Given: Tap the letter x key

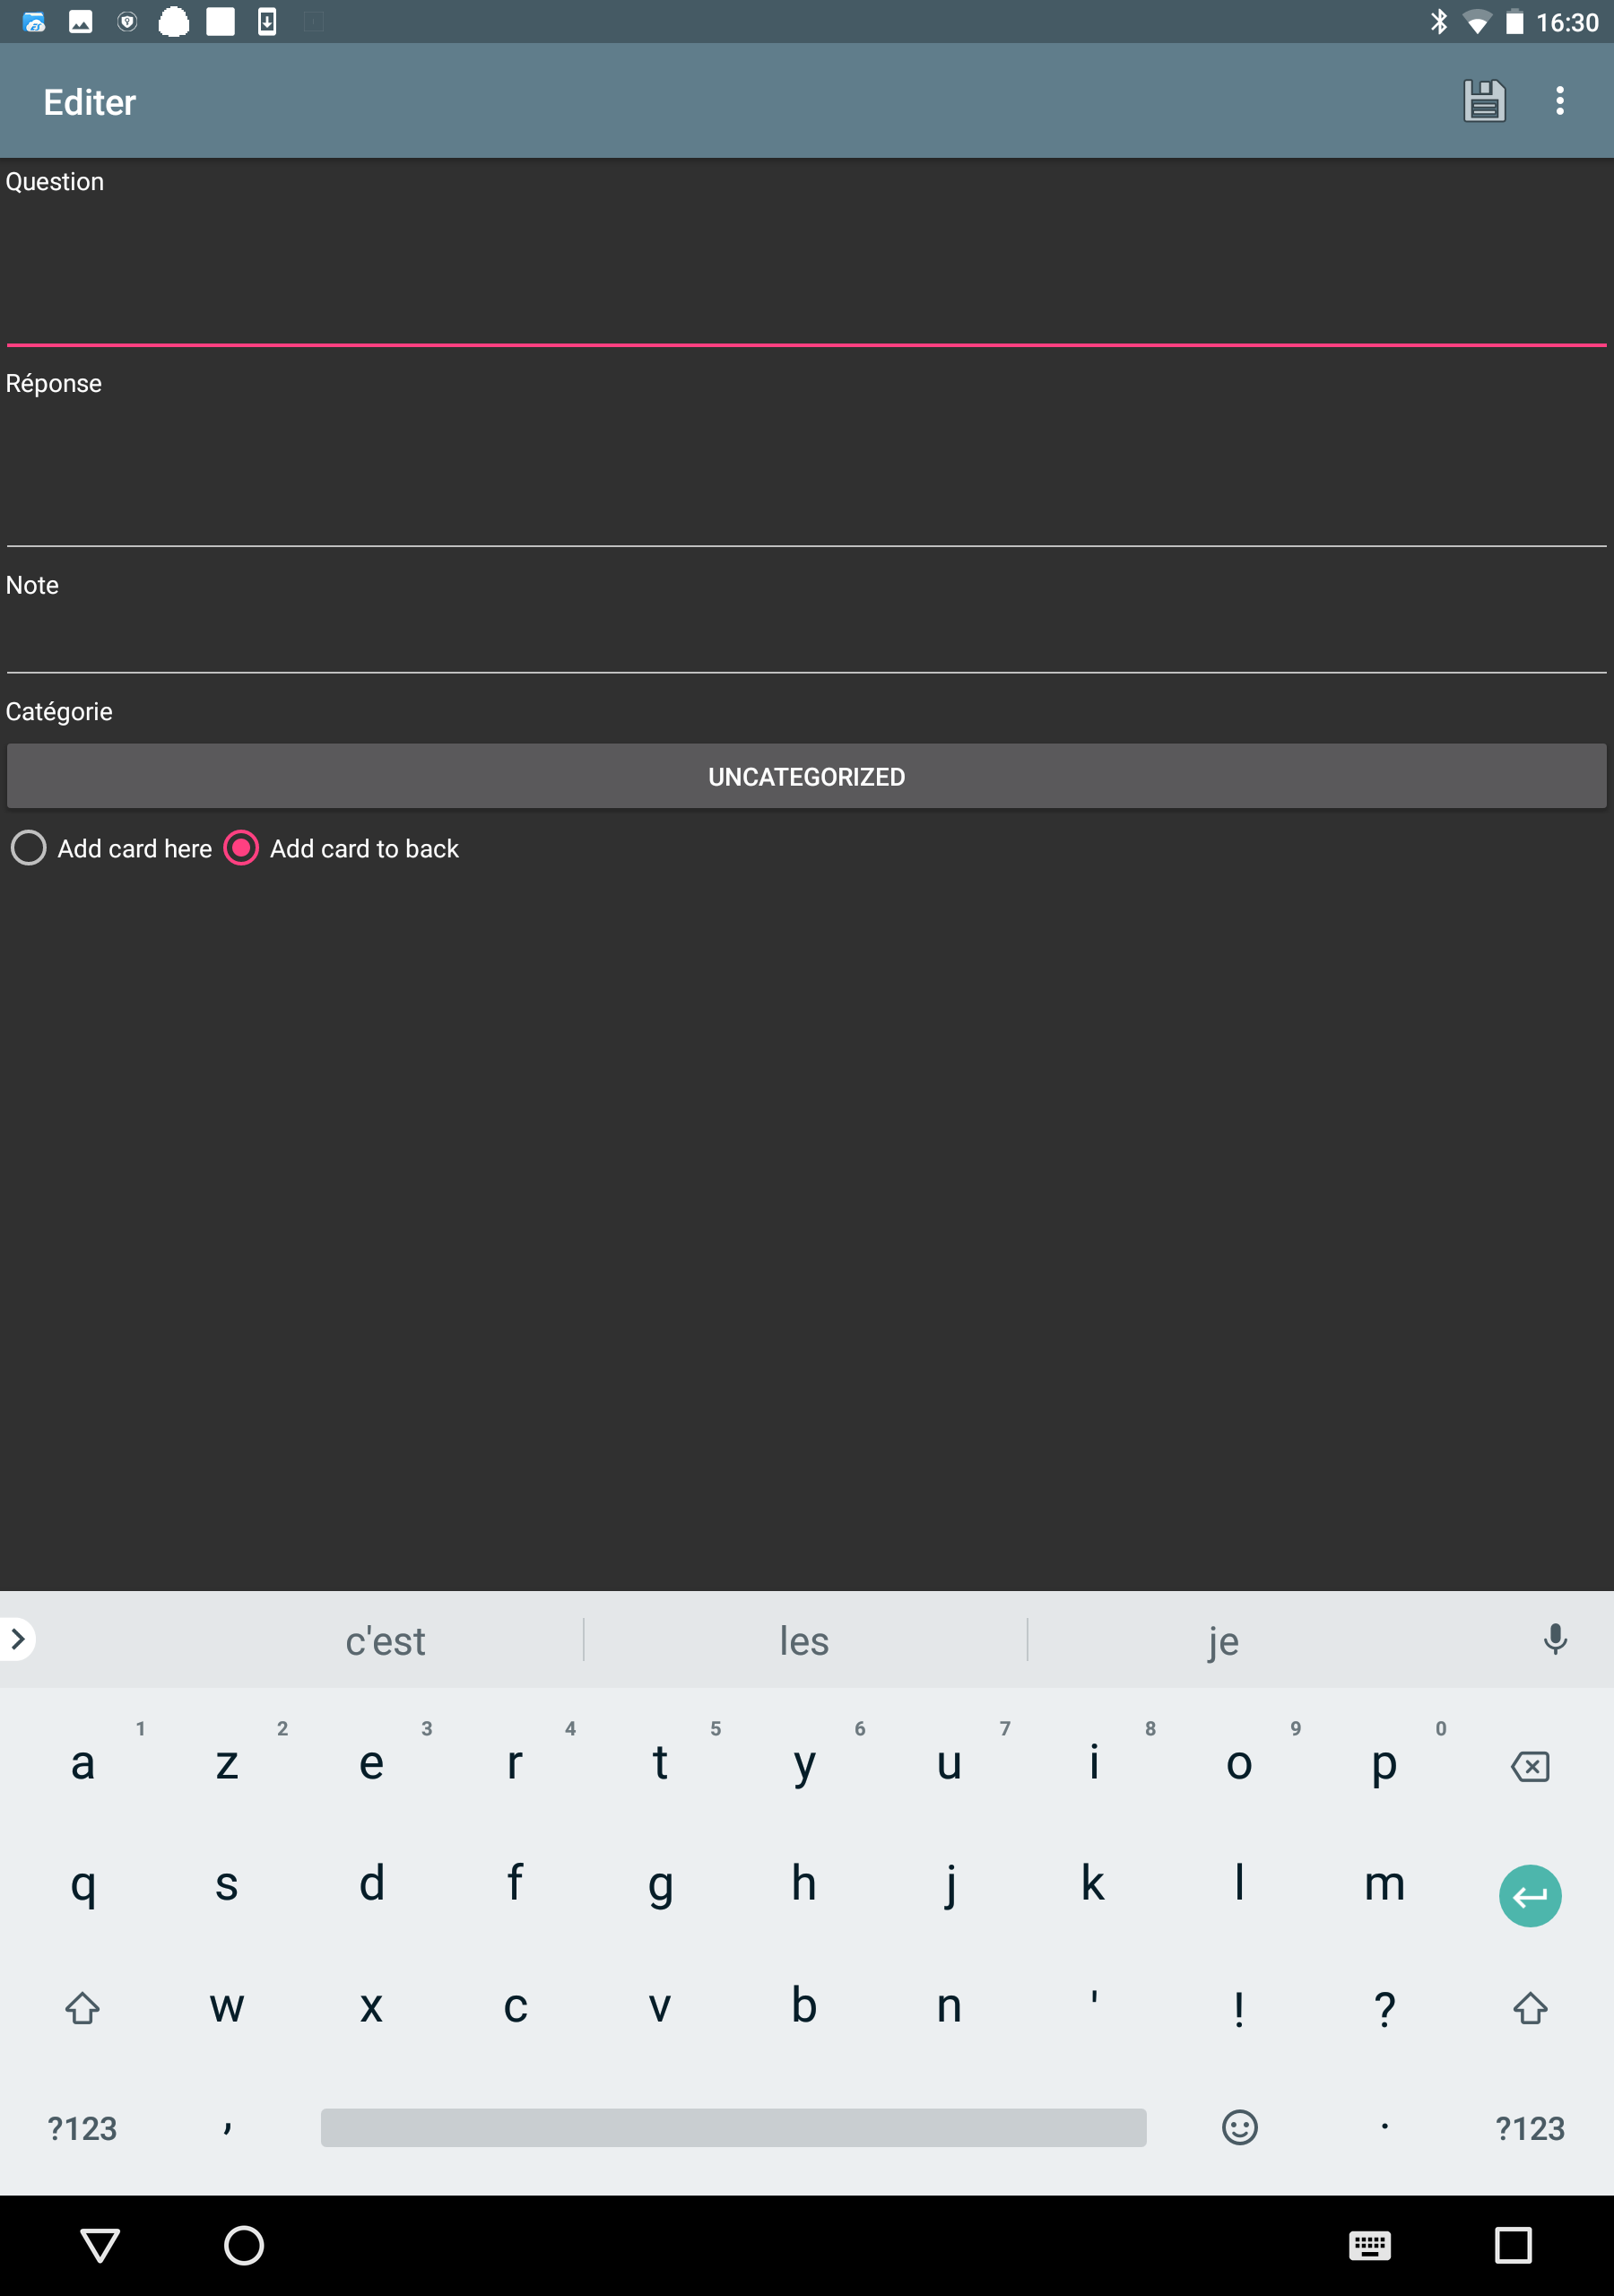Looking at the screenshot, I should [371, 2008].
